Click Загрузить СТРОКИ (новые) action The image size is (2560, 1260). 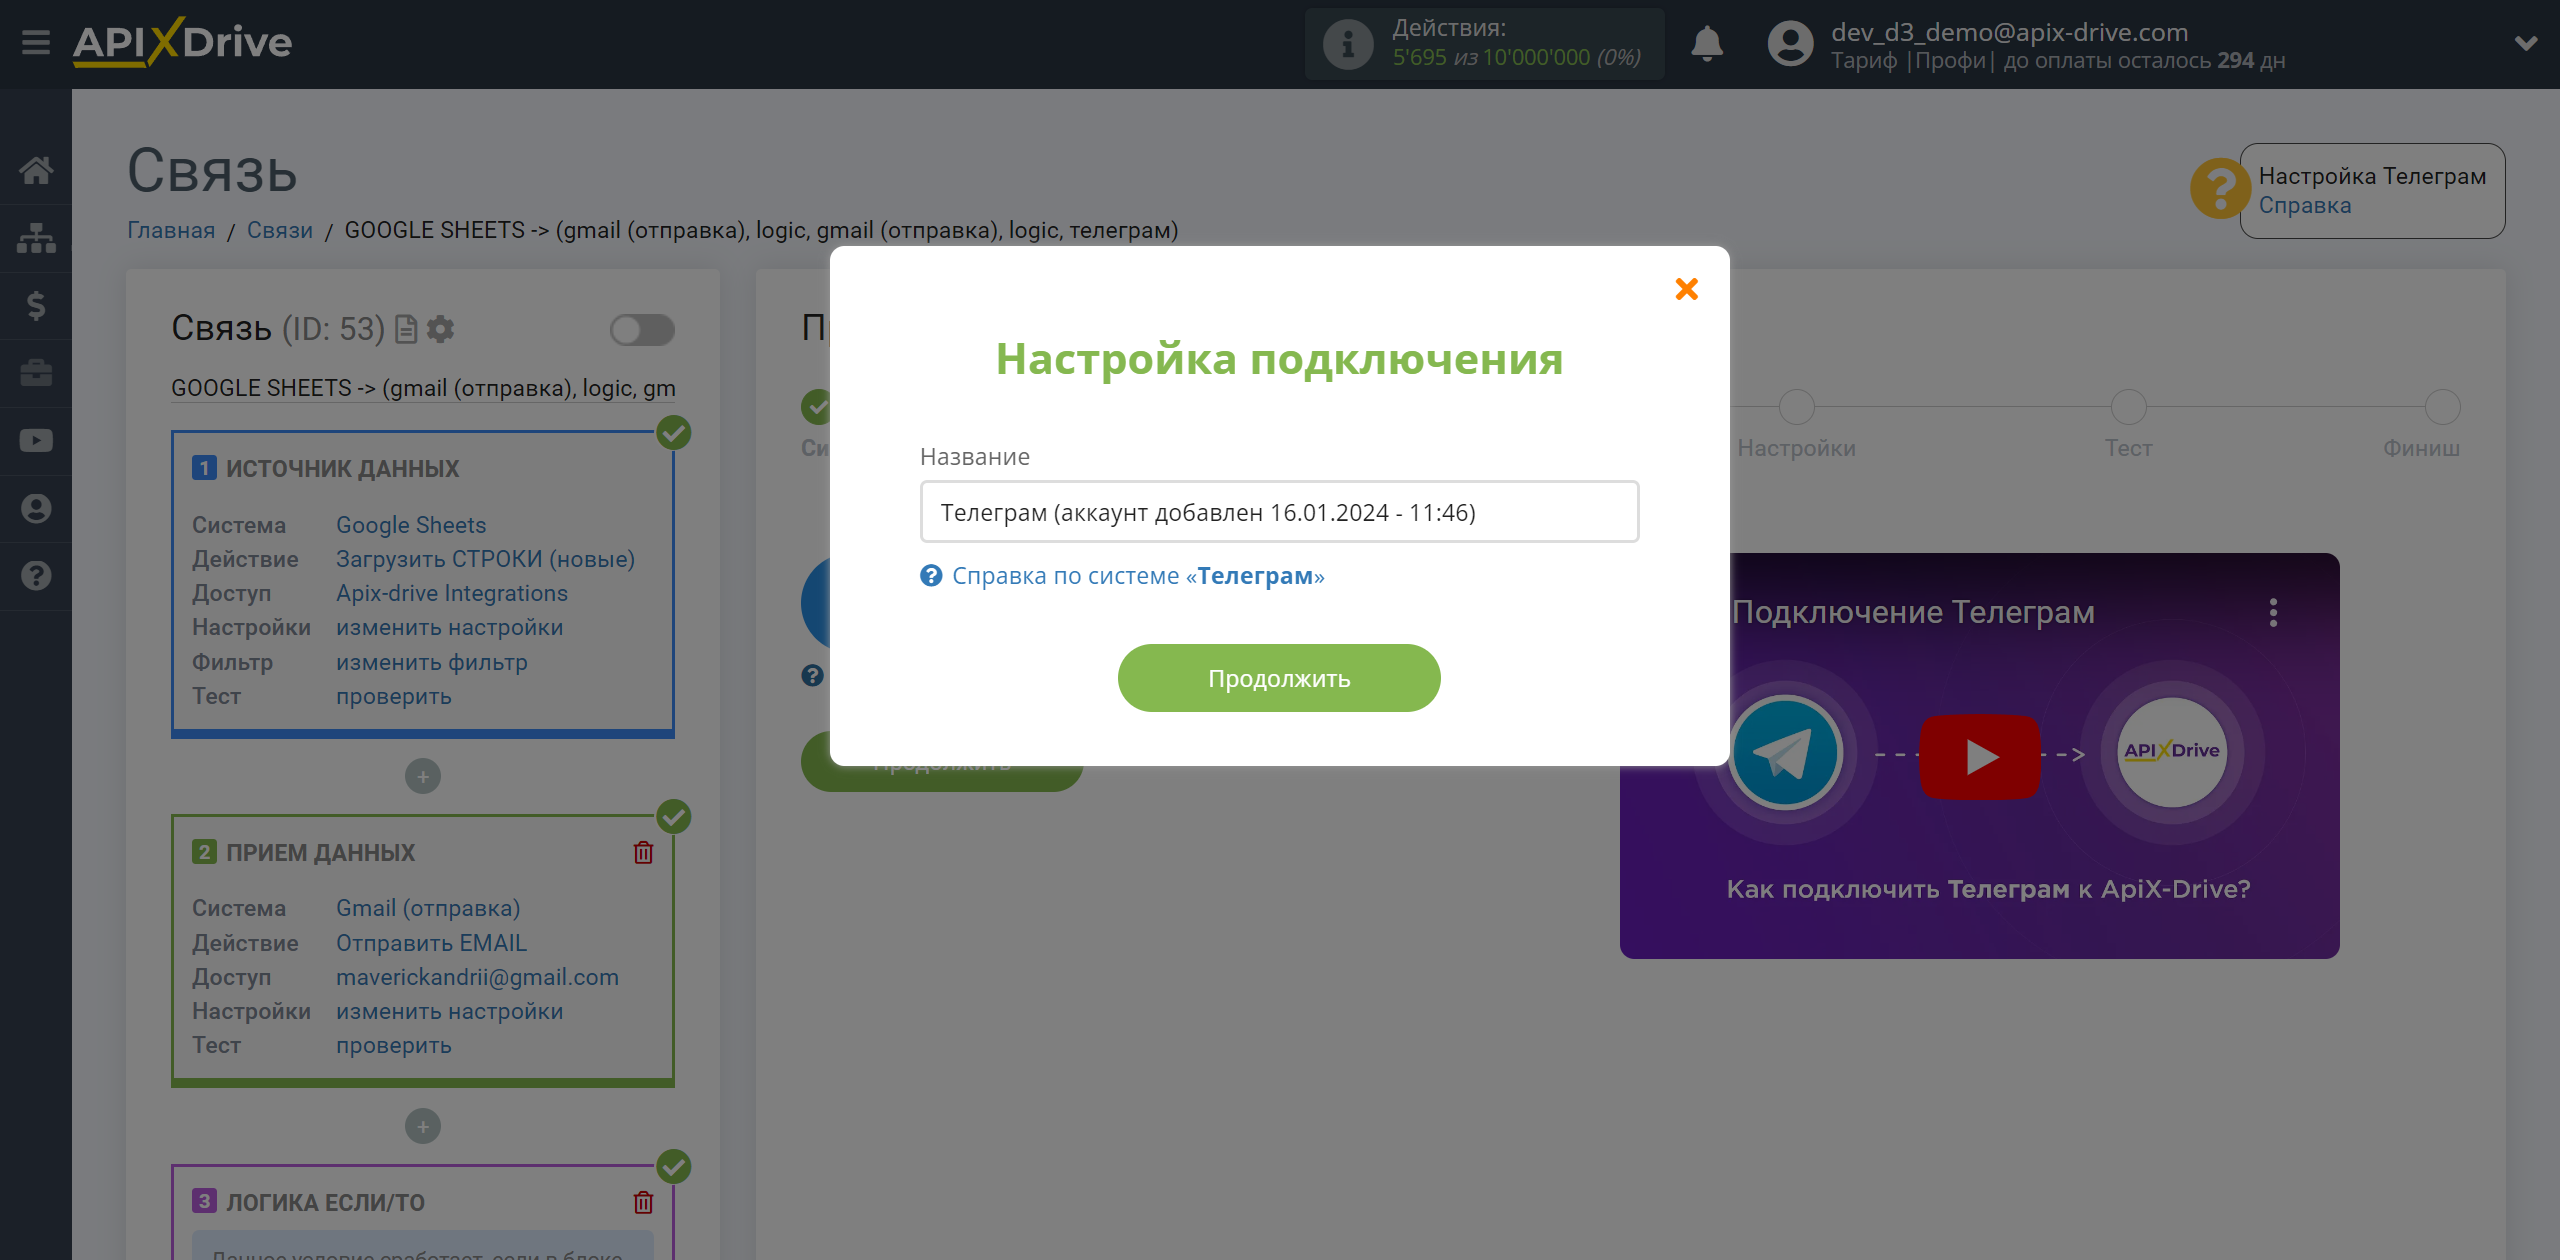click(485, 559)
